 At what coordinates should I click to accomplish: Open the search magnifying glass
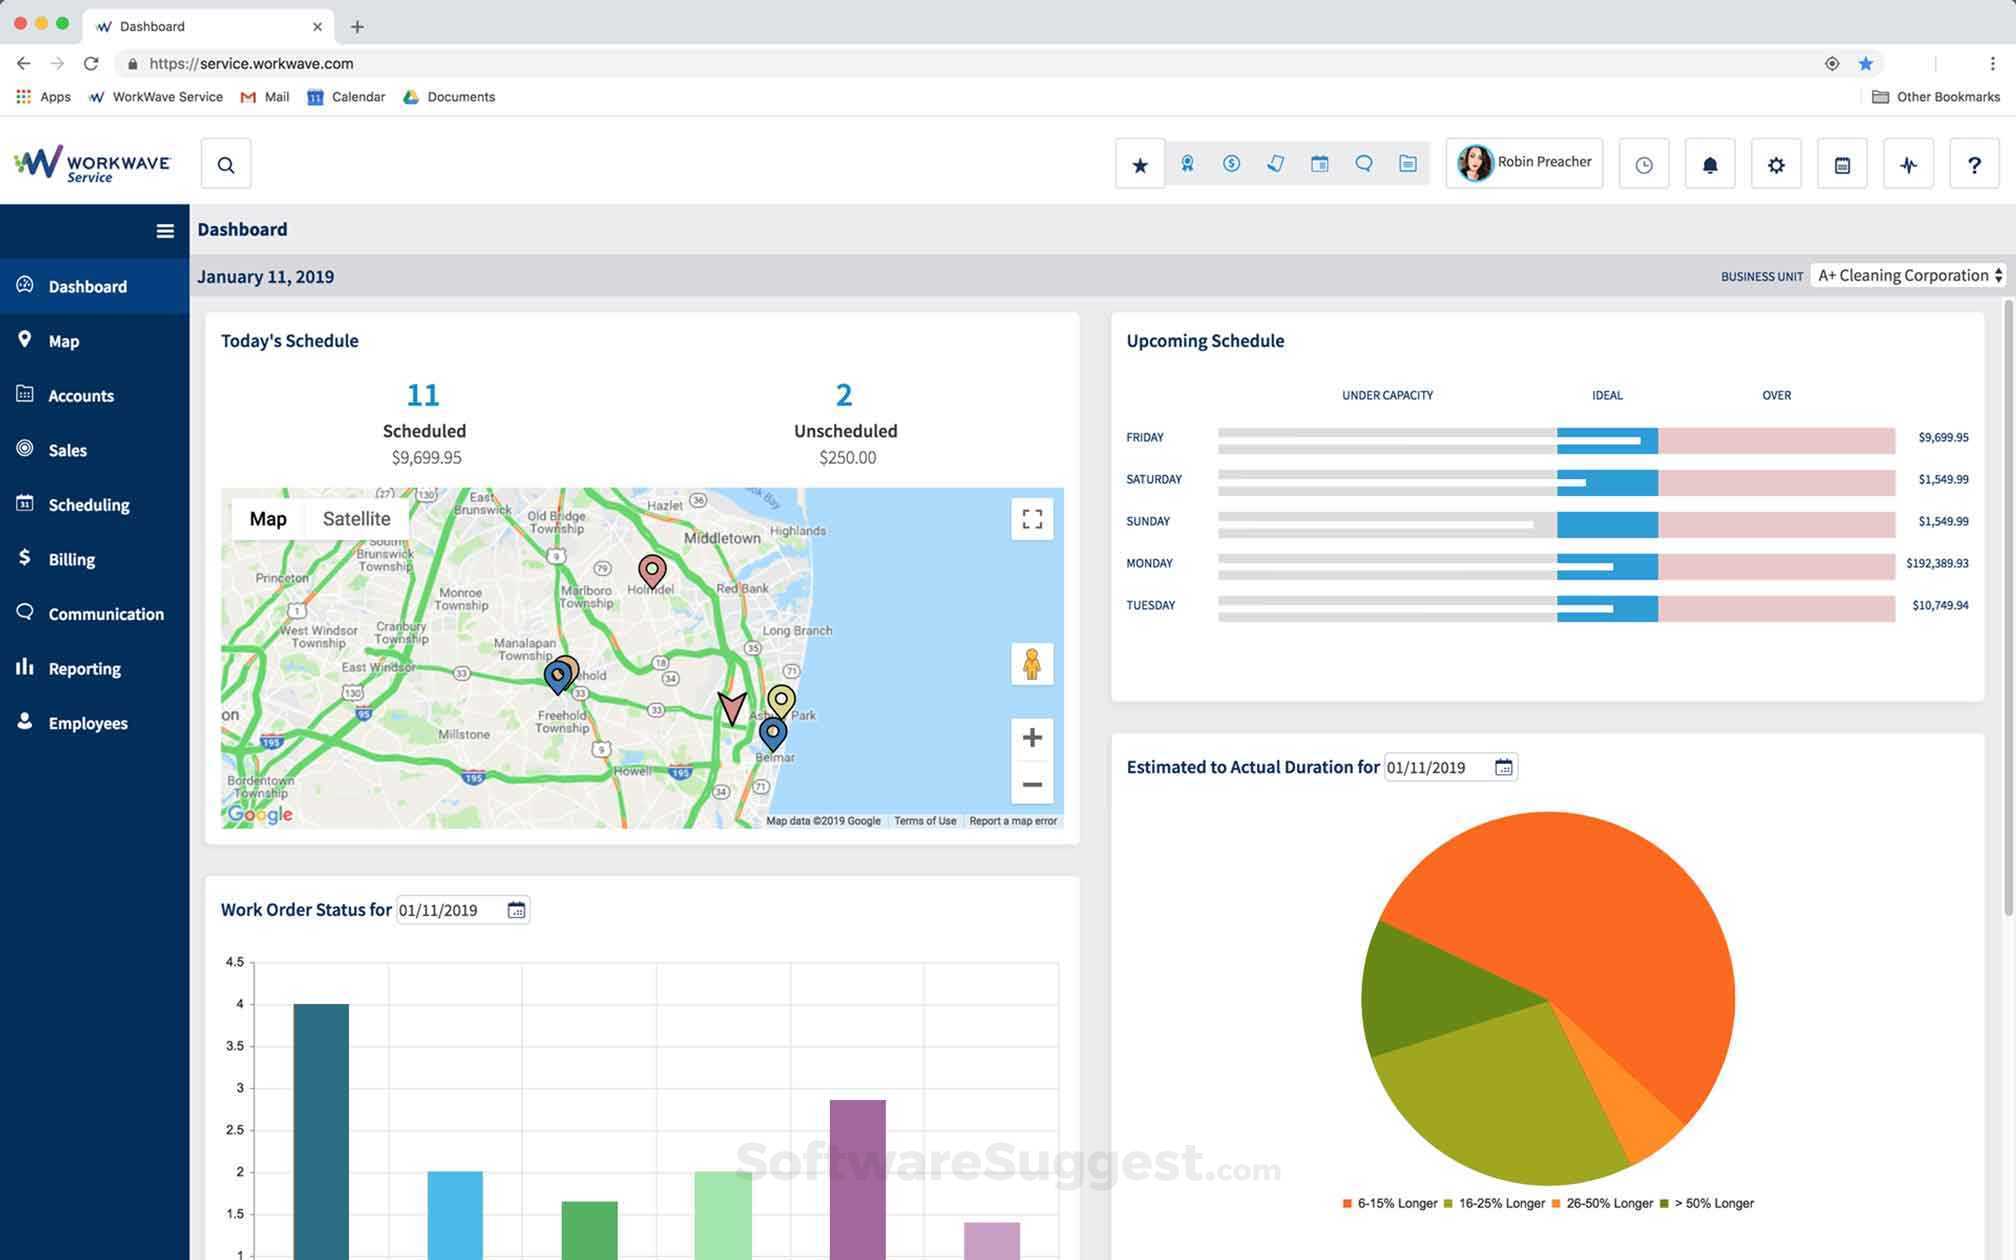pyautogui.click(x=225, y=163)
